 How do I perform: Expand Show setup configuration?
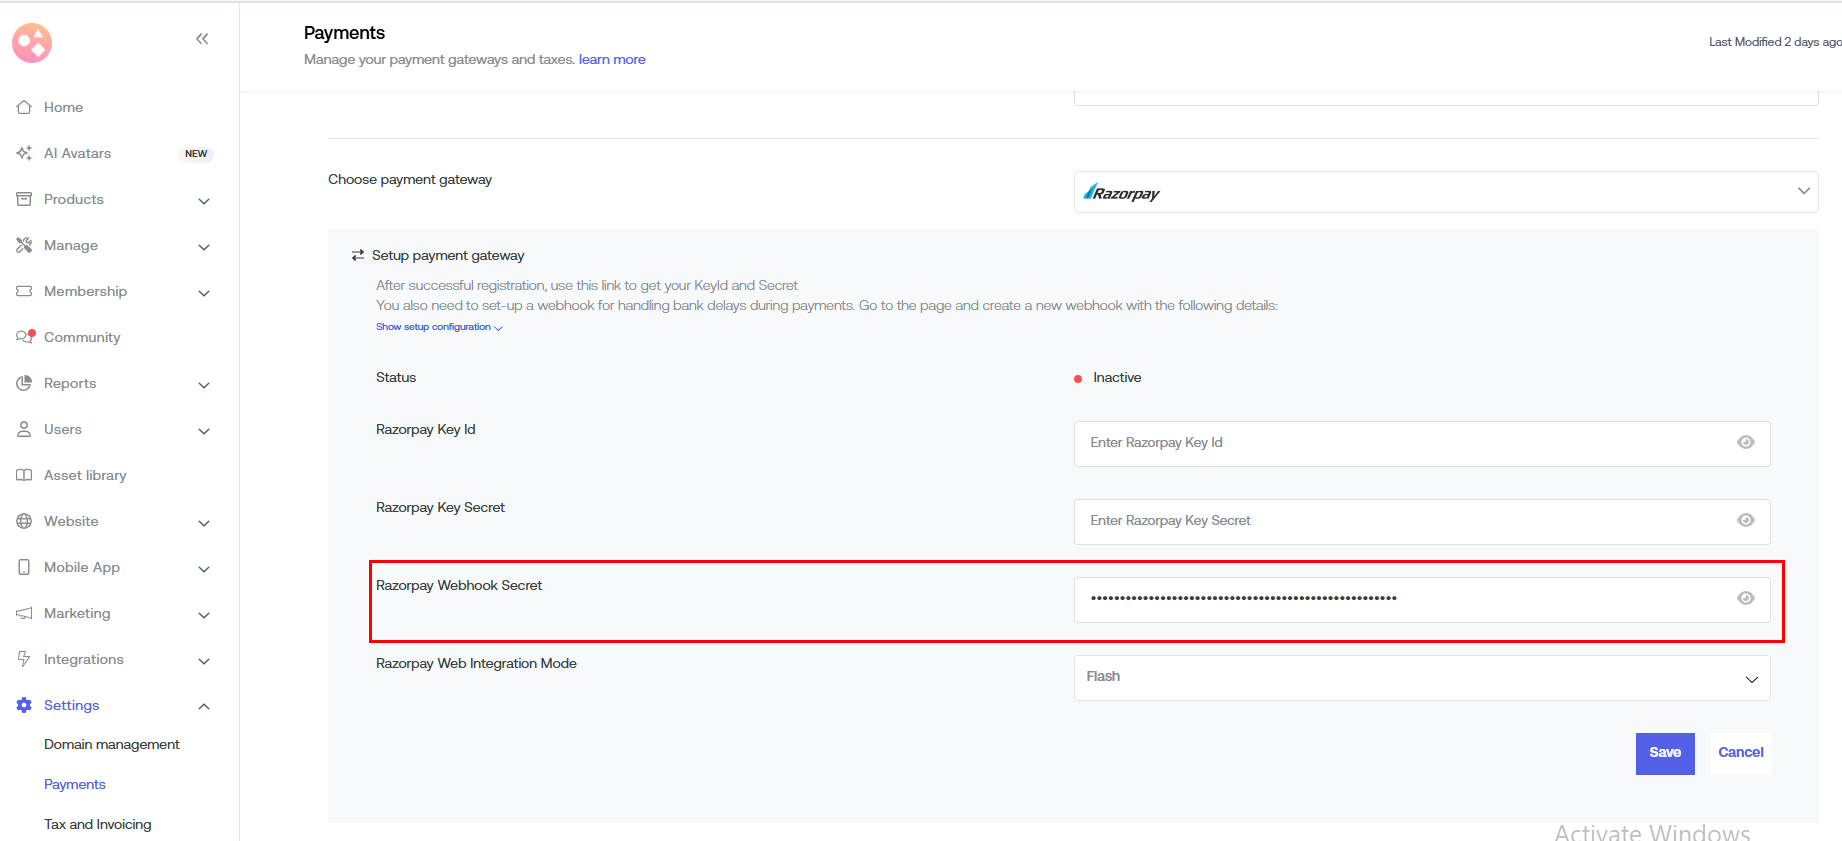point(439,327)
